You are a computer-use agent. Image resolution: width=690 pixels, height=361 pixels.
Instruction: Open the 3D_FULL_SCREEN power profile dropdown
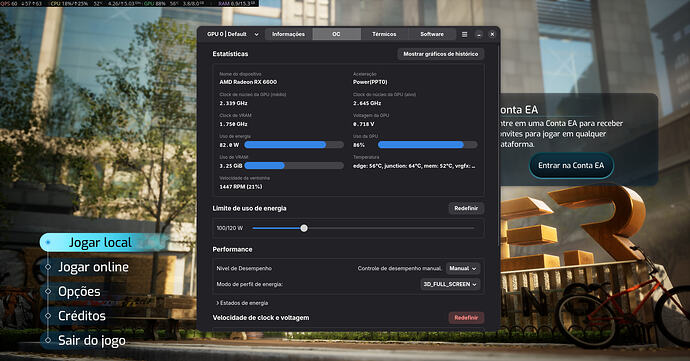pyautogui.click(x=450, y=284)
